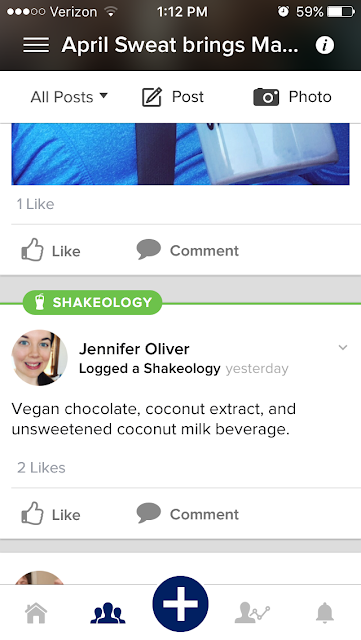This screenshot has height=640, width=361.
Task: View the 1 Like count
Action: coord(36,204)
